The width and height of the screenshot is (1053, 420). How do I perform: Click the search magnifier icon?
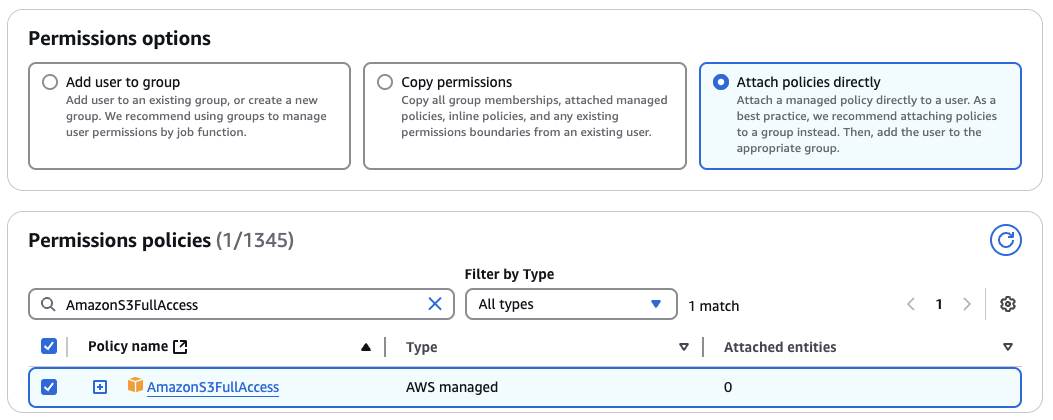(x=48, y=305)
